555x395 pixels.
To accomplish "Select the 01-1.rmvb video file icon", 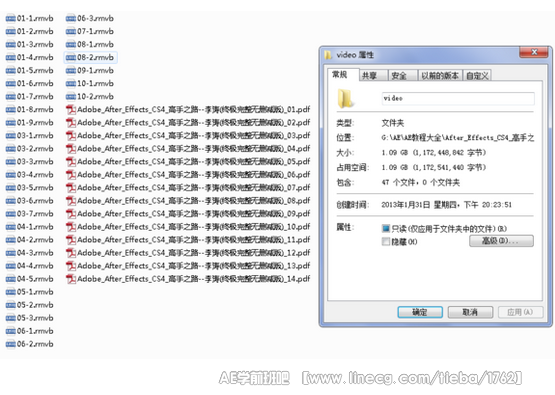I will pyautogui.click(x=11, y=18).
